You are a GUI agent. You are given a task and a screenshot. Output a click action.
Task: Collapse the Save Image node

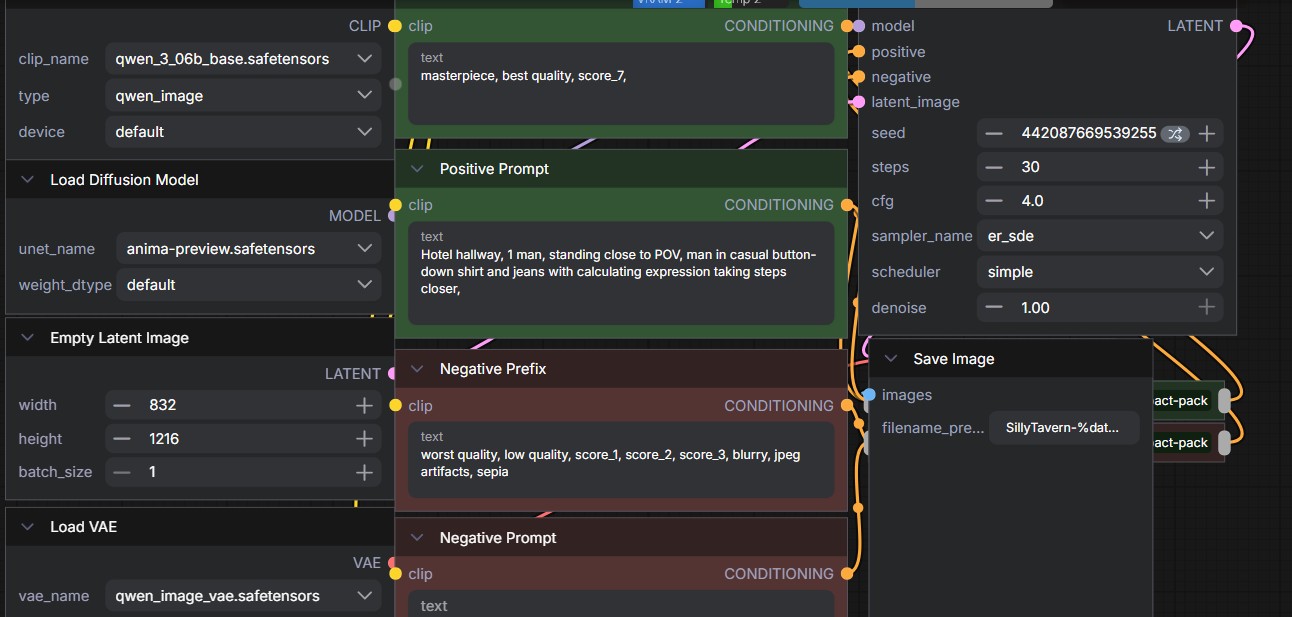pos(890,359)
